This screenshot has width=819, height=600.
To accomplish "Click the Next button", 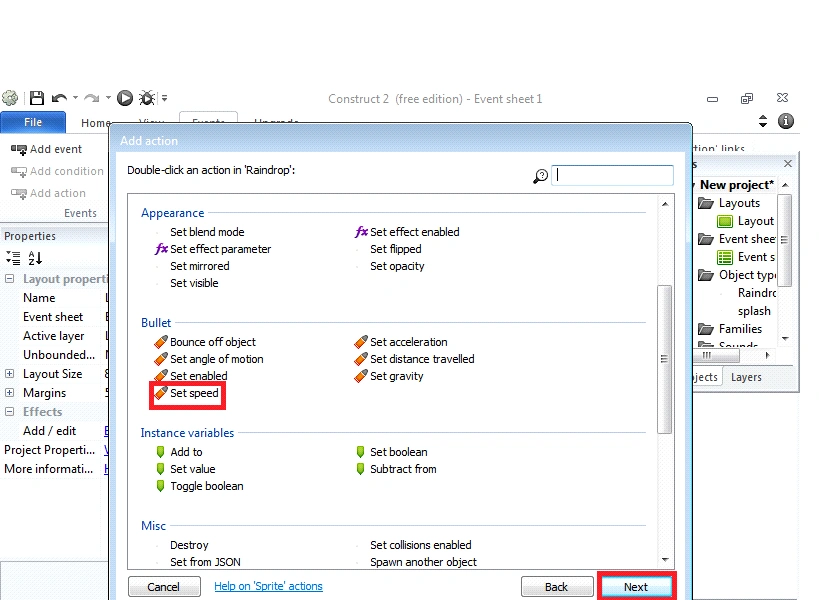I will pos(636,587).
